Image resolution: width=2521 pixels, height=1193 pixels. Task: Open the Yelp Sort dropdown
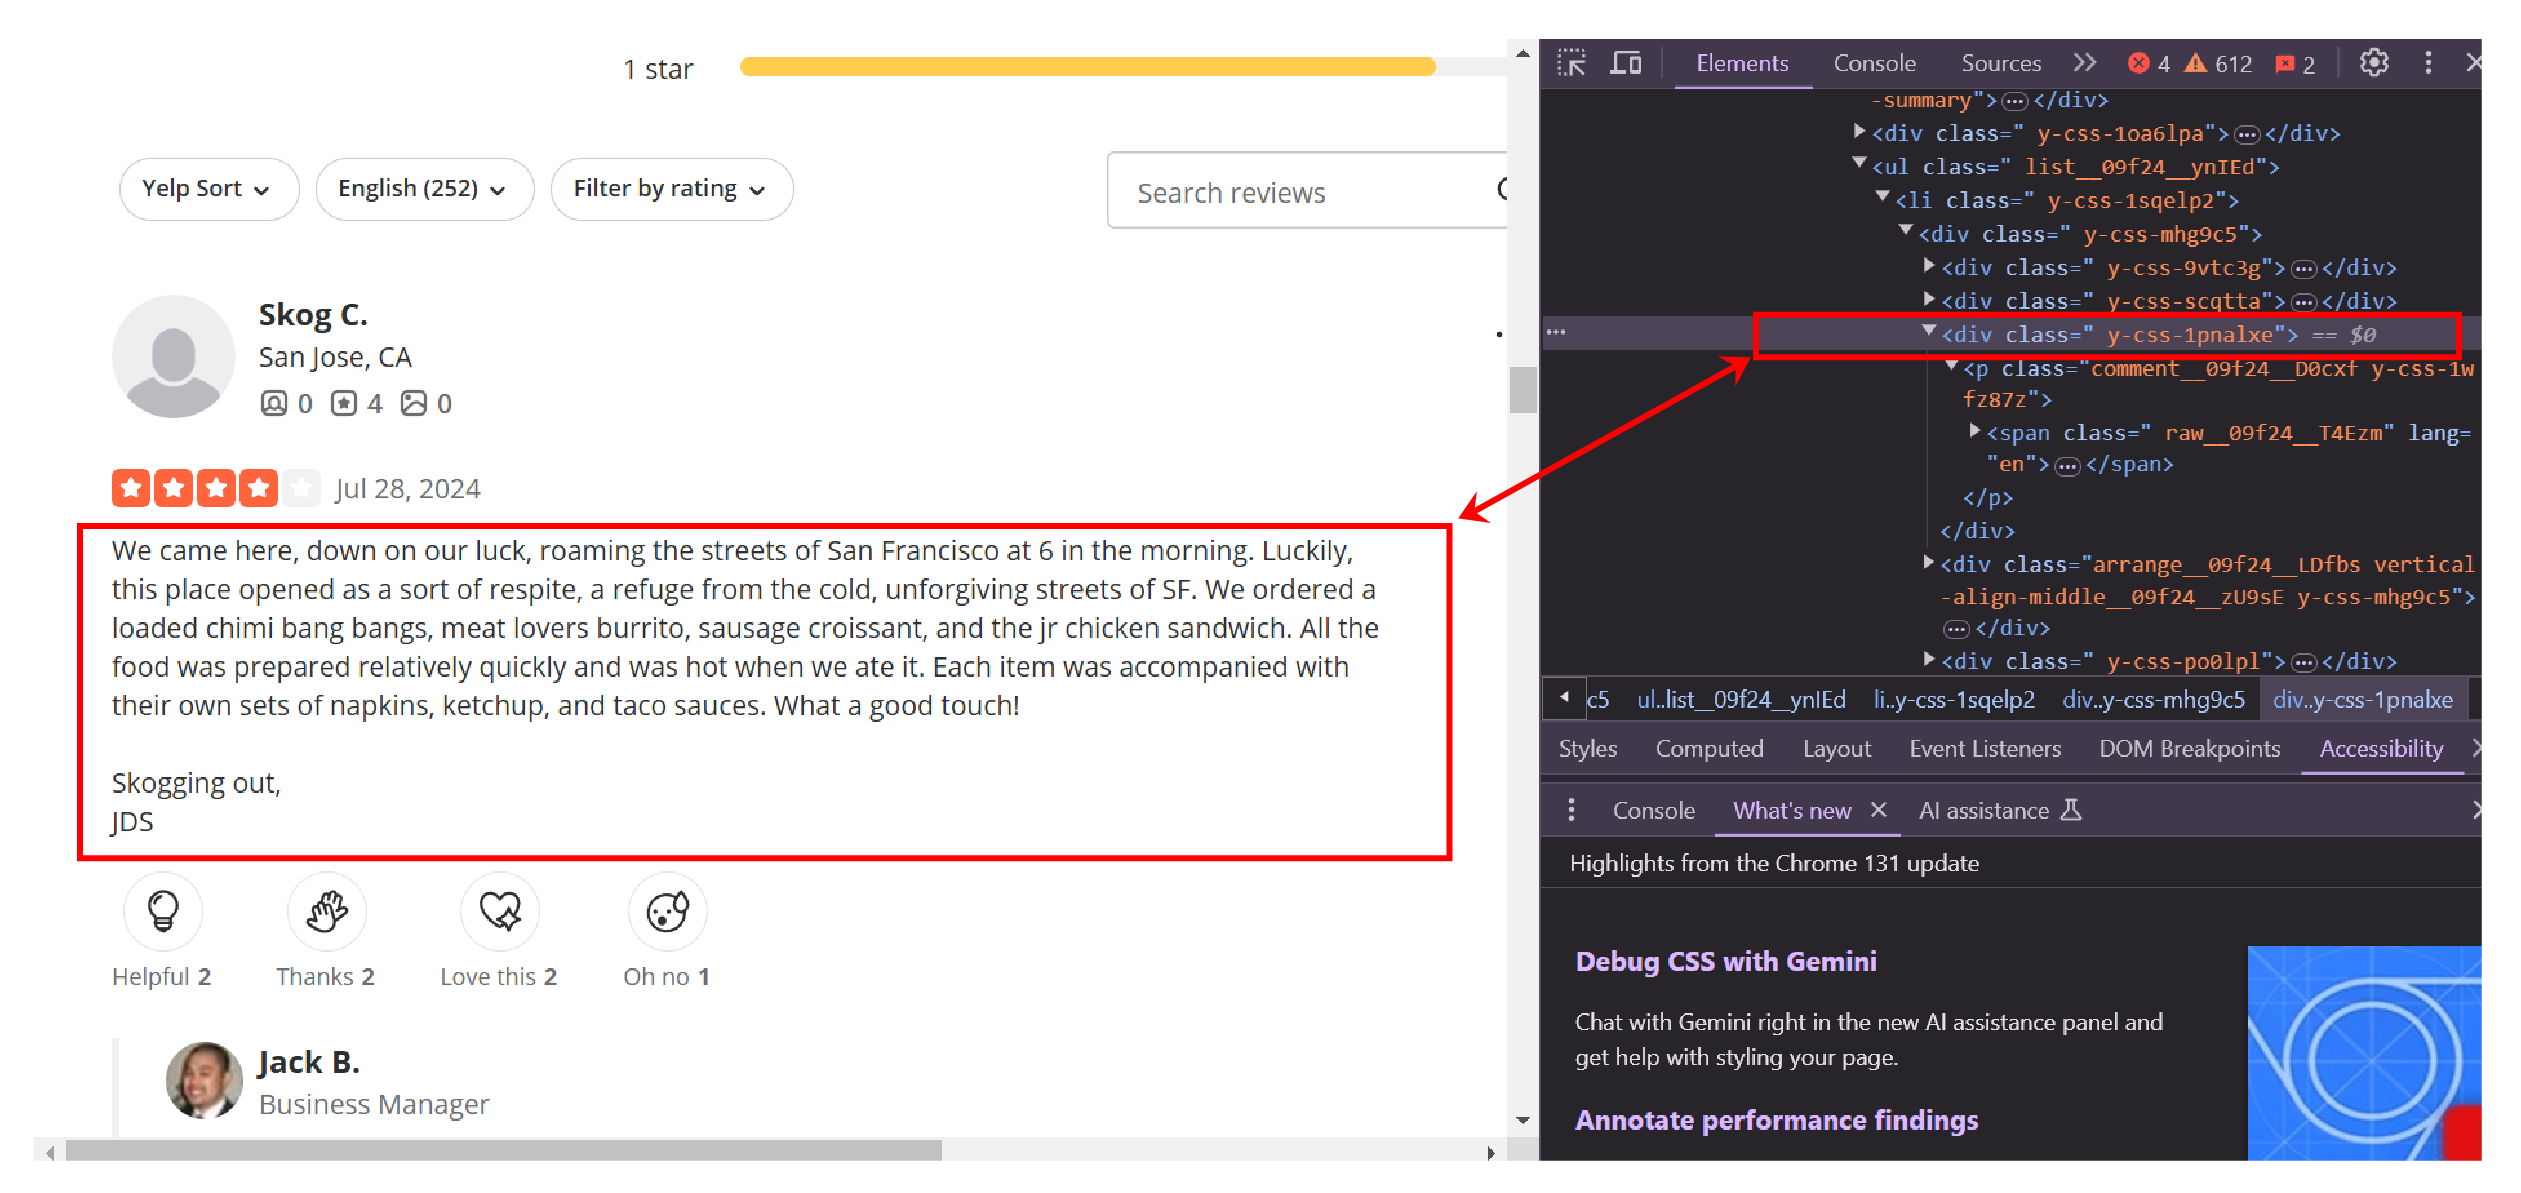(x=209, y=189)
